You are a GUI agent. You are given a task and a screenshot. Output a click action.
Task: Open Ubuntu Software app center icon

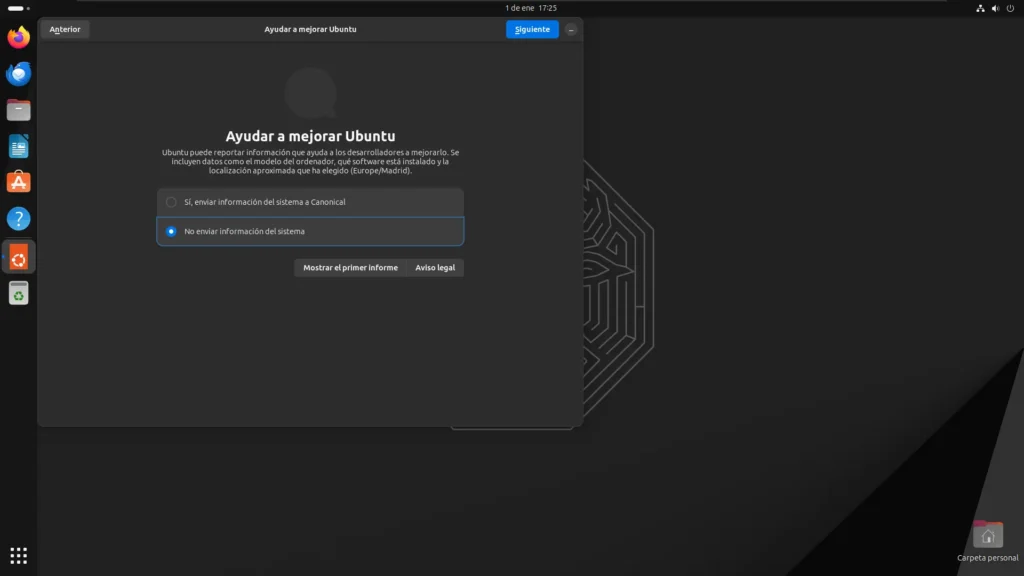(18, 182)
